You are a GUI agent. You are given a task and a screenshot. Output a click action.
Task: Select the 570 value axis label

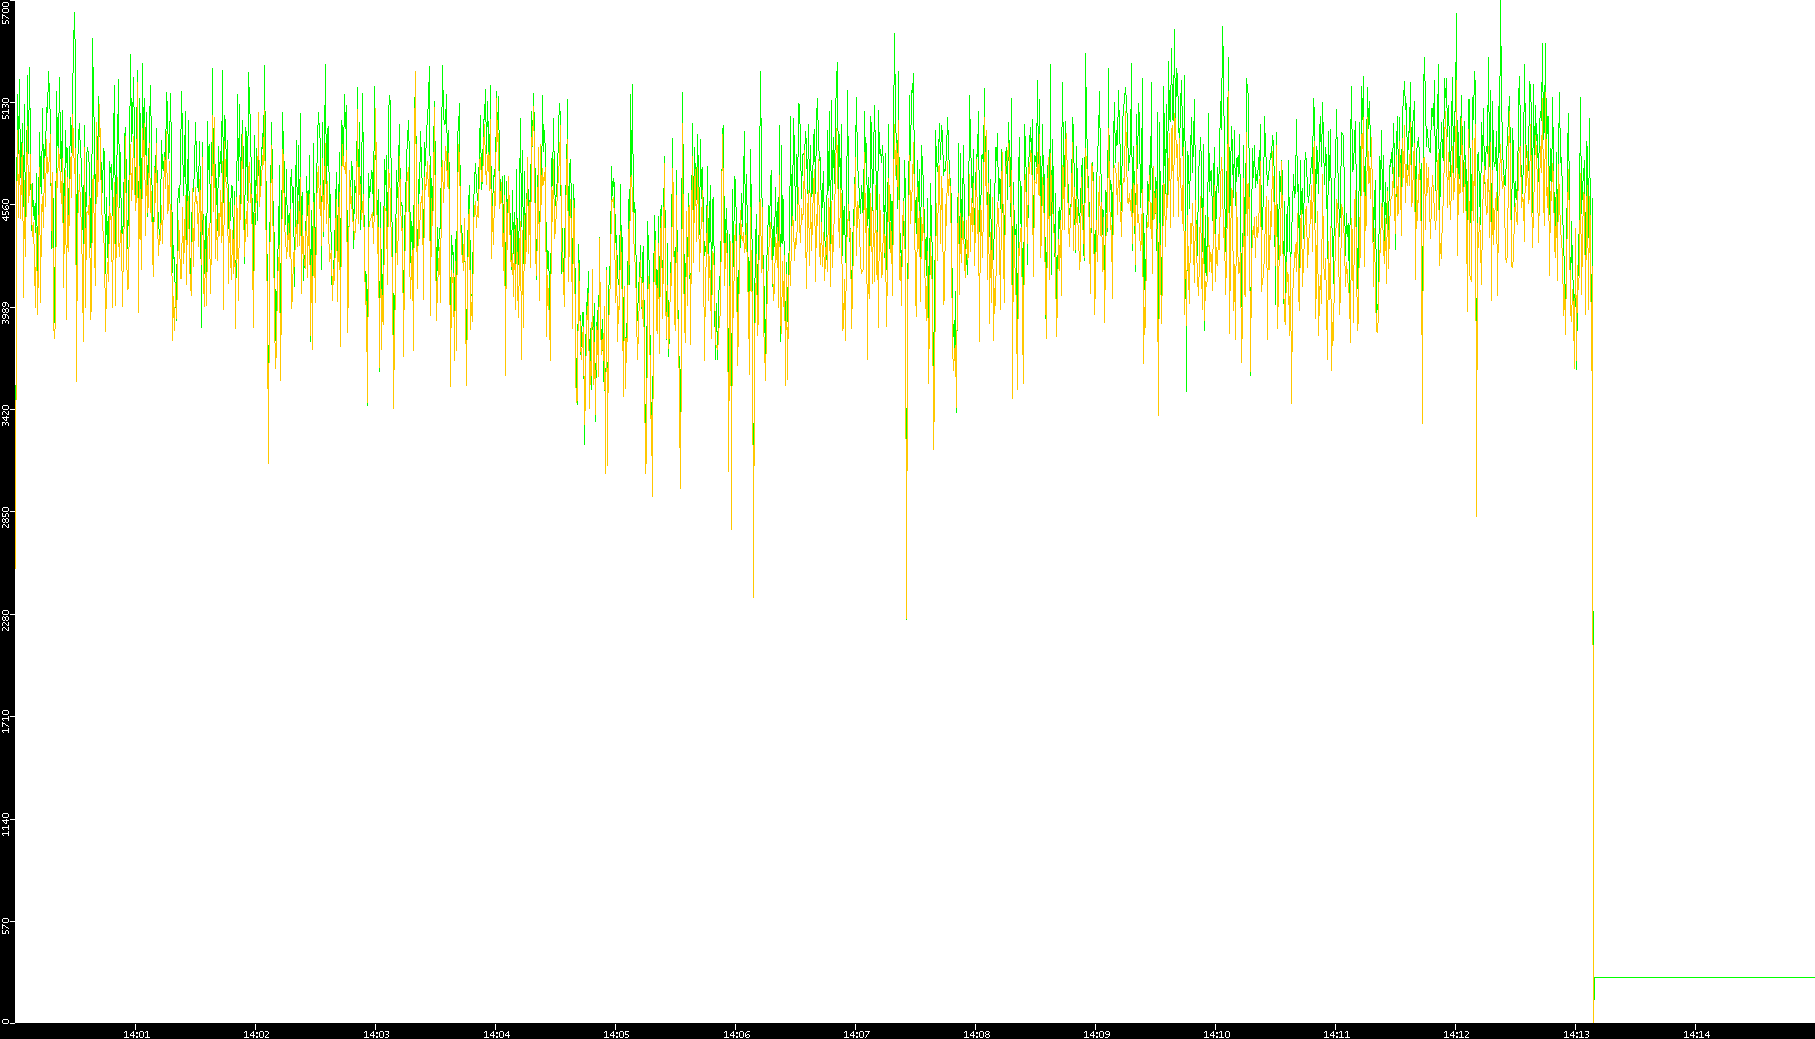coord(6,926)
